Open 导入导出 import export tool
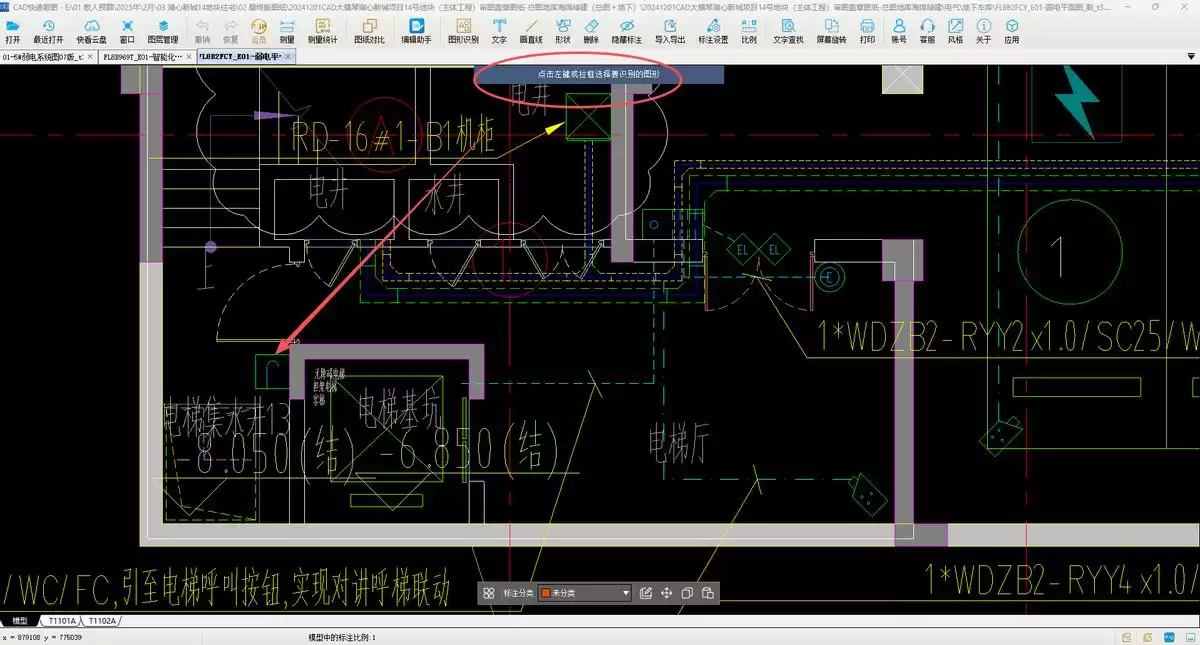Viewport: 1200px width, 645px height. (671, 31)
